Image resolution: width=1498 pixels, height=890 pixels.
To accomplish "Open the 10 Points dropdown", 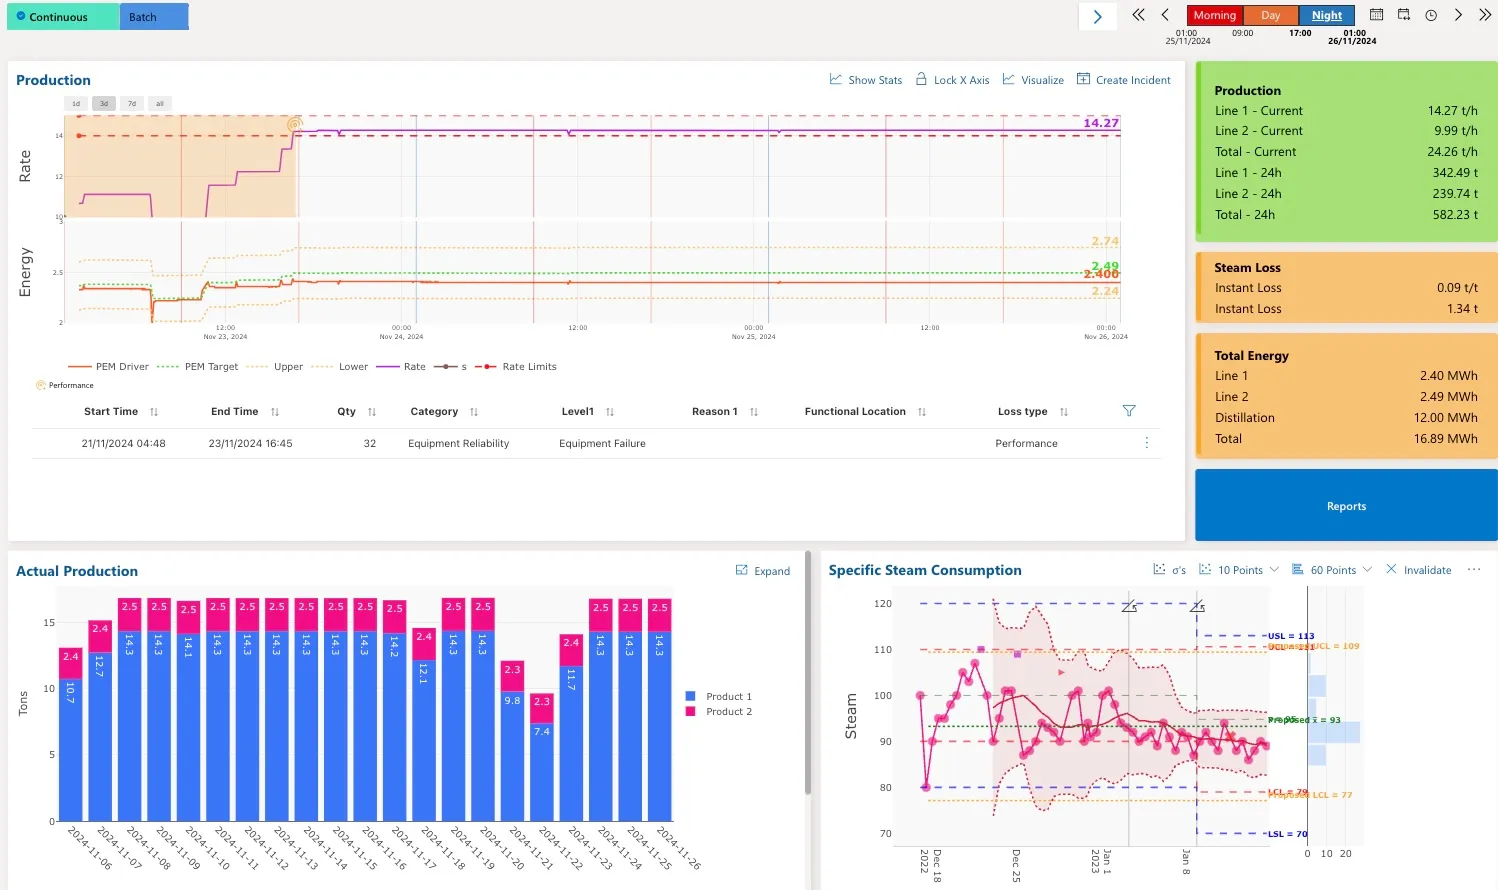I will click(1239, 570).
